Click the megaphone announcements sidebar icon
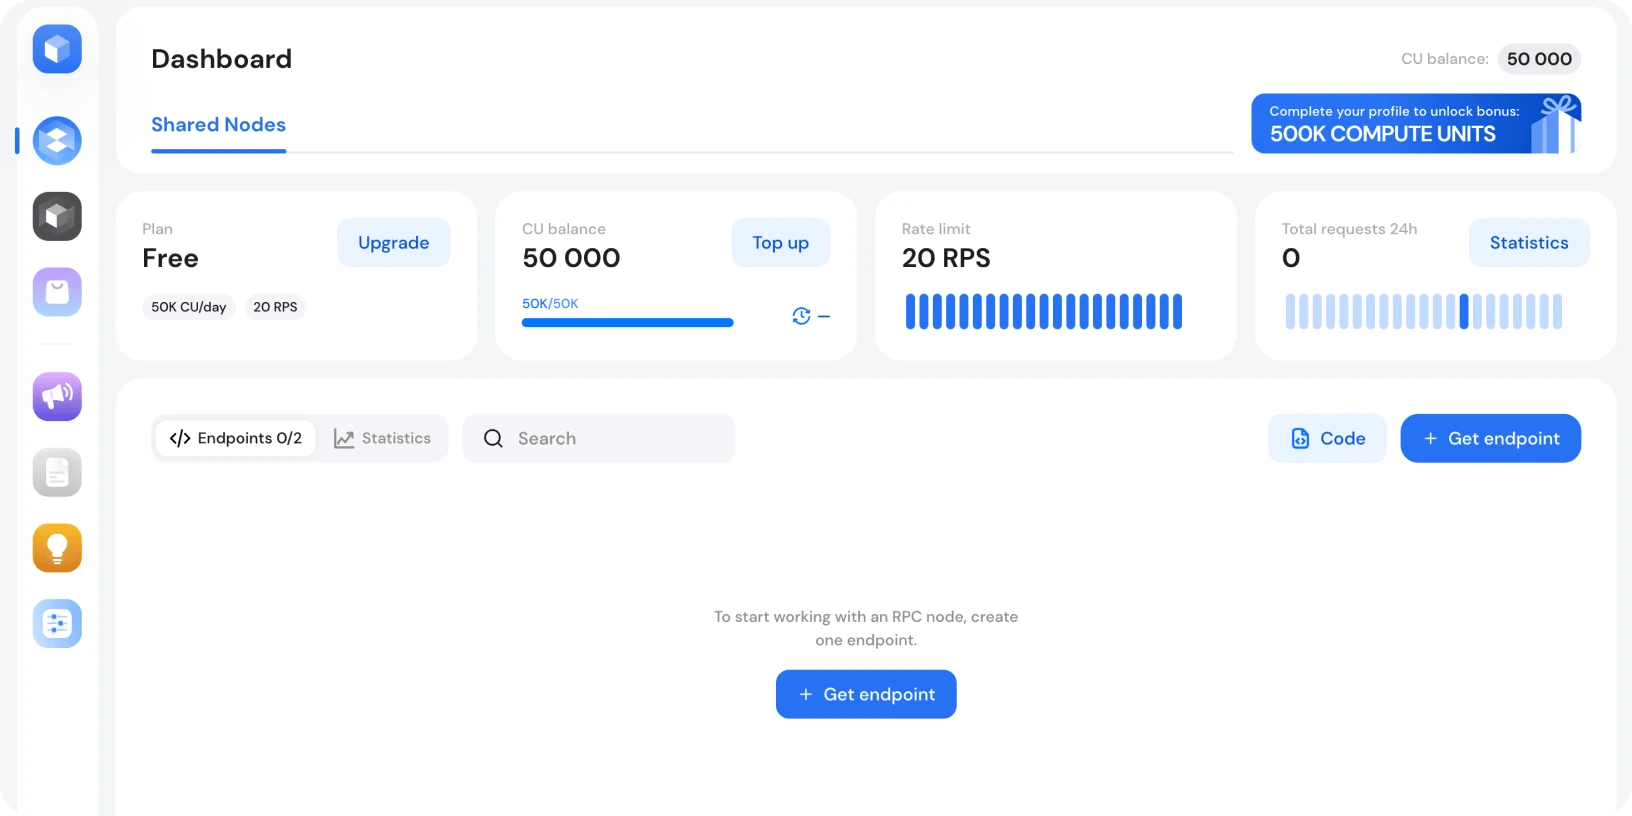Viewport: 1632px width, 816px height. pos(57,396)
